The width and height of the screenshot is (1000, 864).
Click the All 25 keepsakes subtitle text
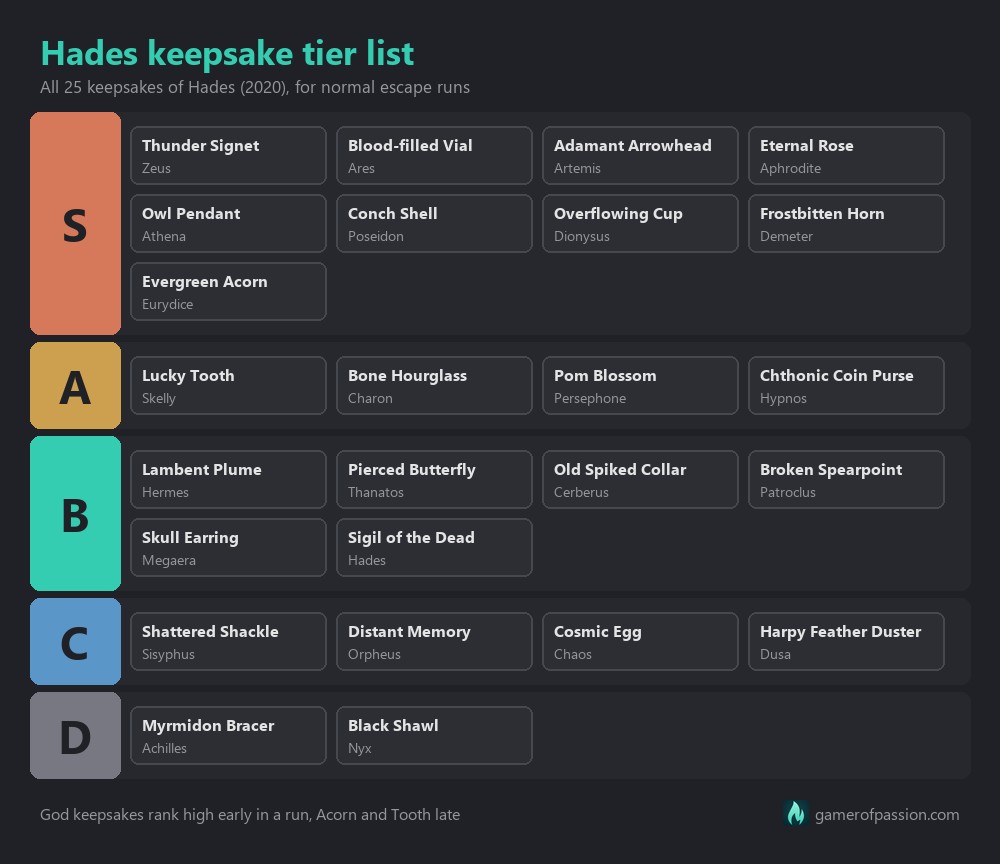point(255,87)
